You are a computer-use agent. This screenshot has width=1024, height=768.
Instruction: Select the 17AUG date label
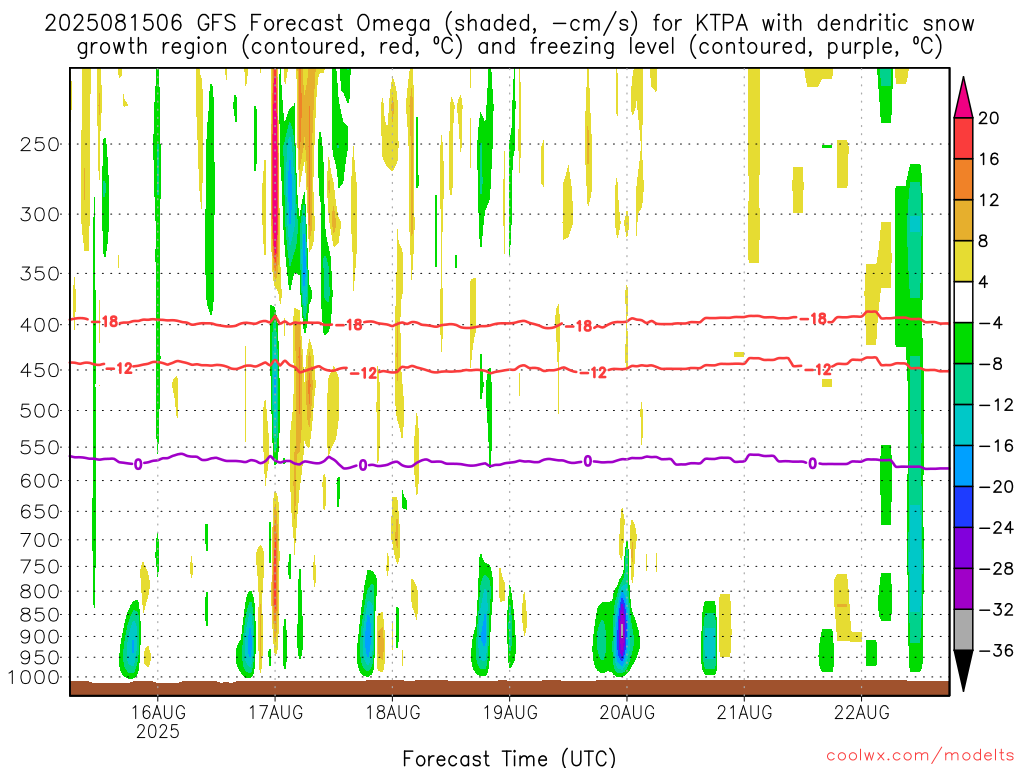coord(276,712)
